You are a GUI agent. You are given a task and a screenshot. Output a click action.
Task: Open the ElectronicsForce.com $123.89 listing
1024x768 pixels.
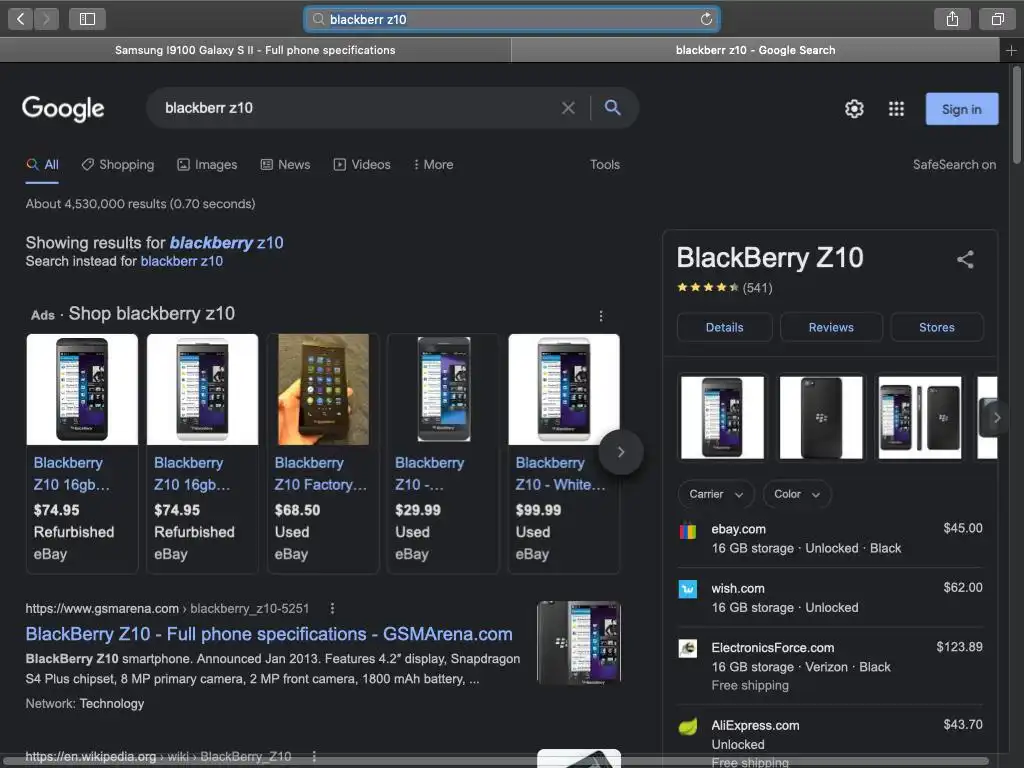[830, 666]
